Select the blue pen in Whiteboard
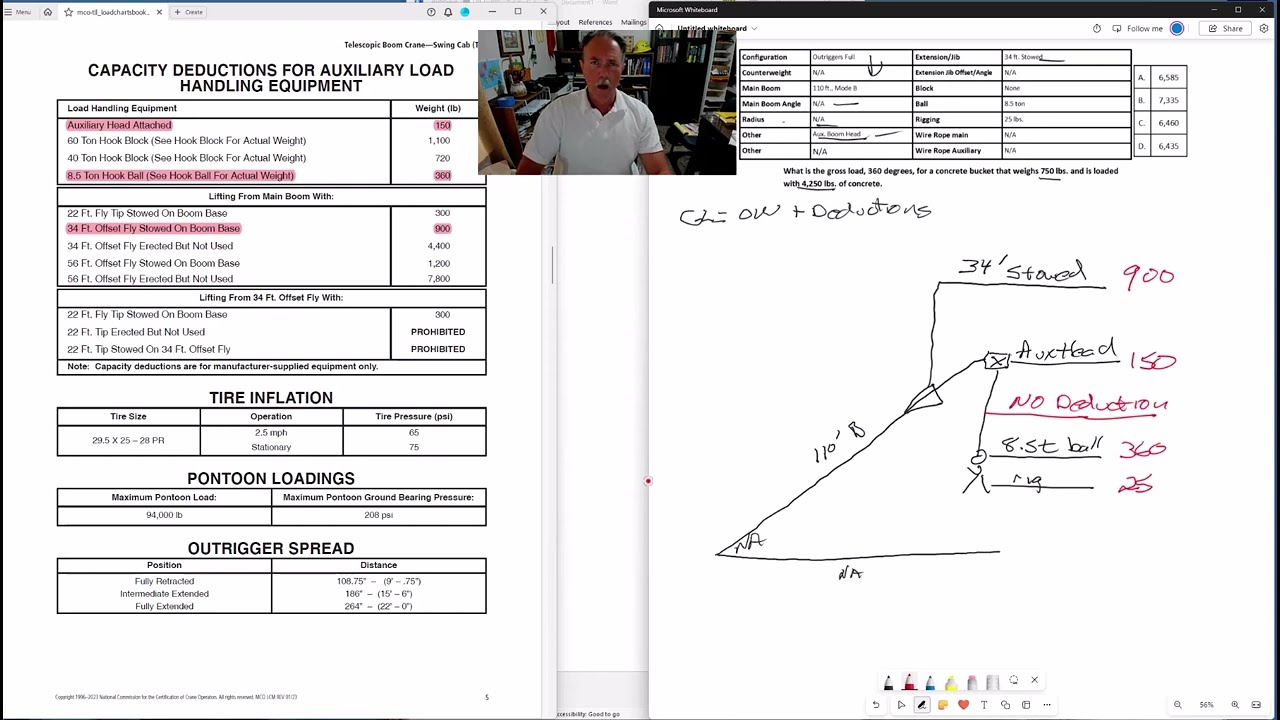The image size is (1280, 720). 930,682
